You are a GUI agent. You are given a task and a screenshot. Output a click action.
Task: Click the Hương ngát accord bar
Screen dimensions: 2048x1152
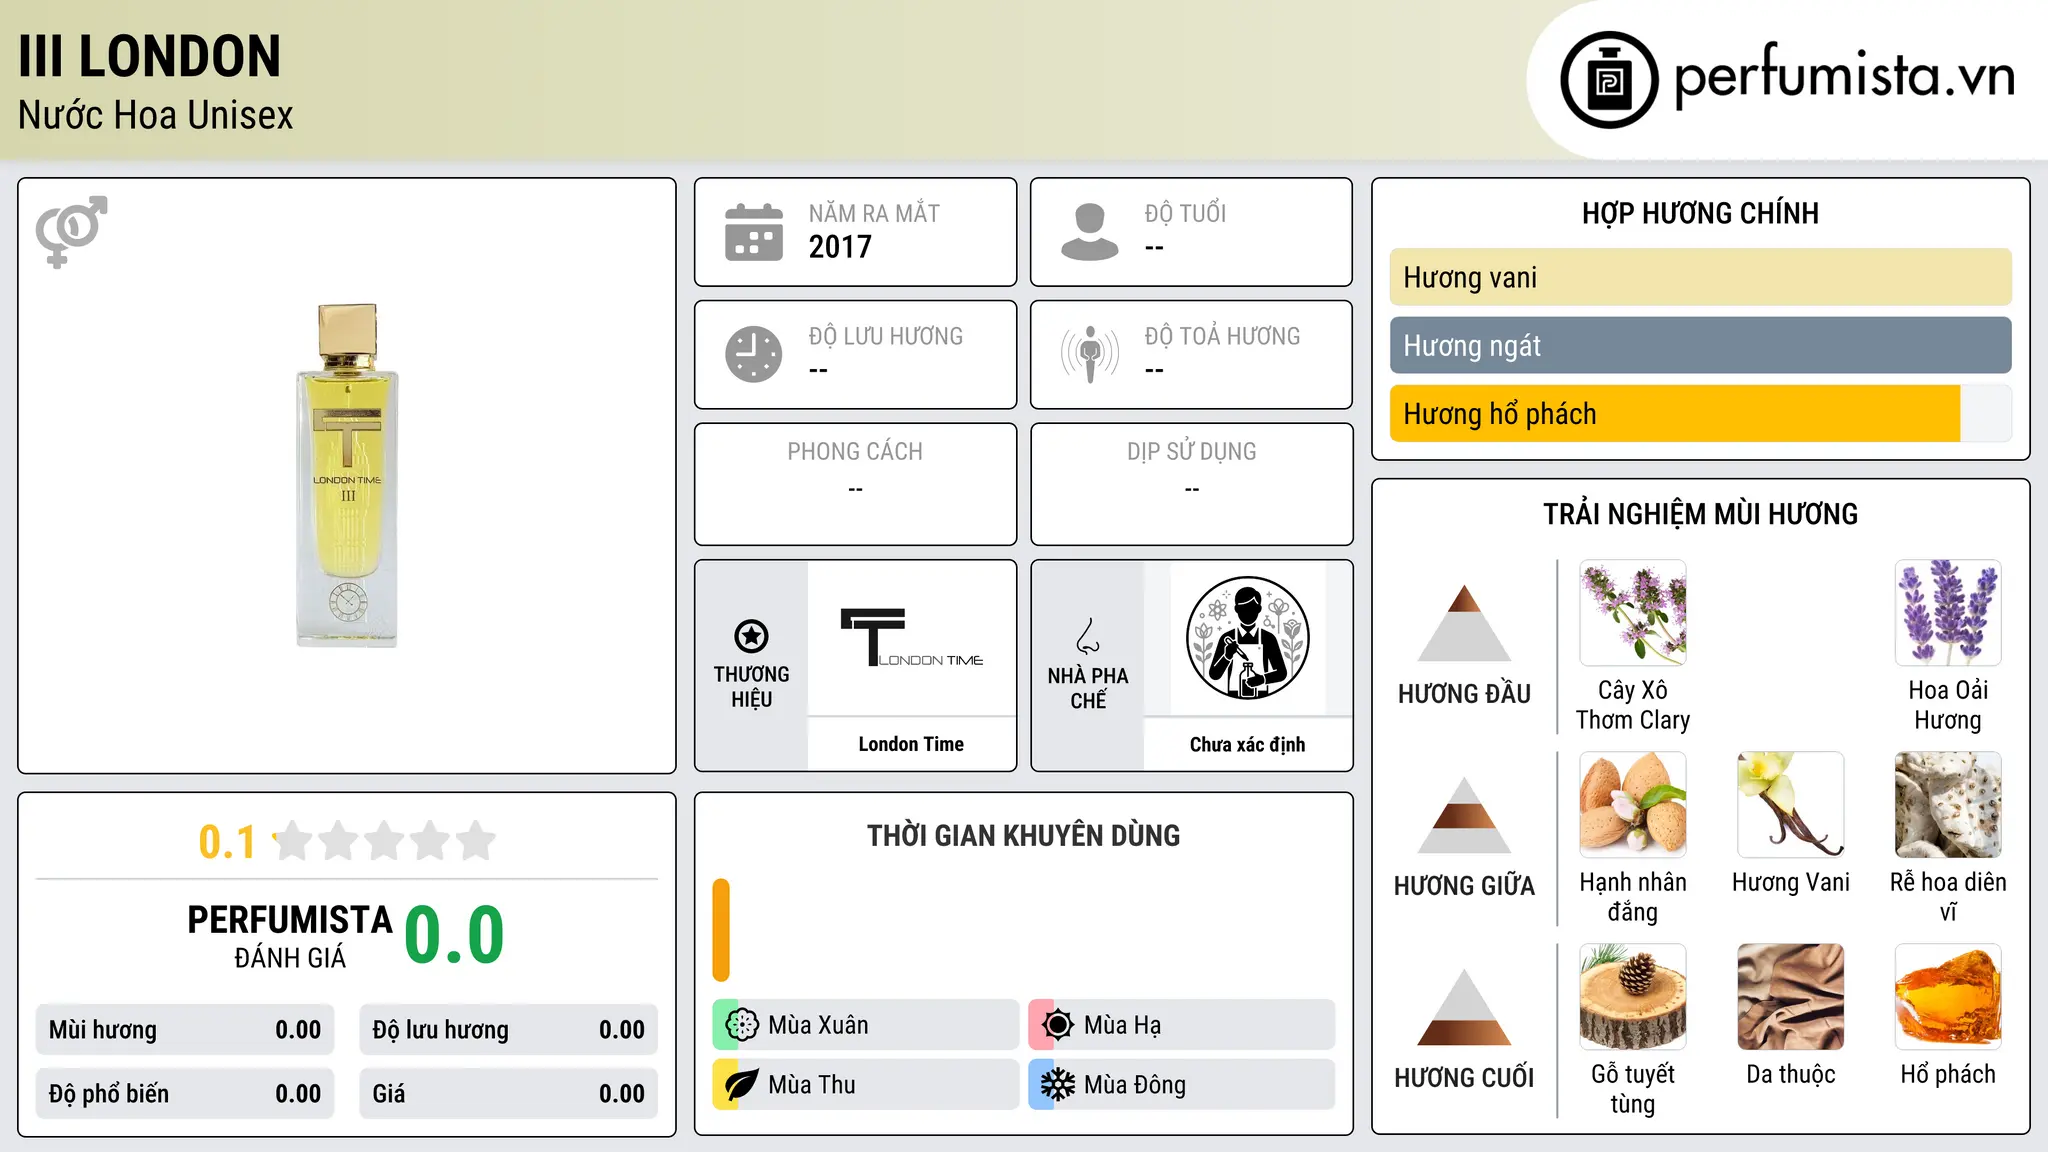pyautogui.click(x=1700, y=345)
